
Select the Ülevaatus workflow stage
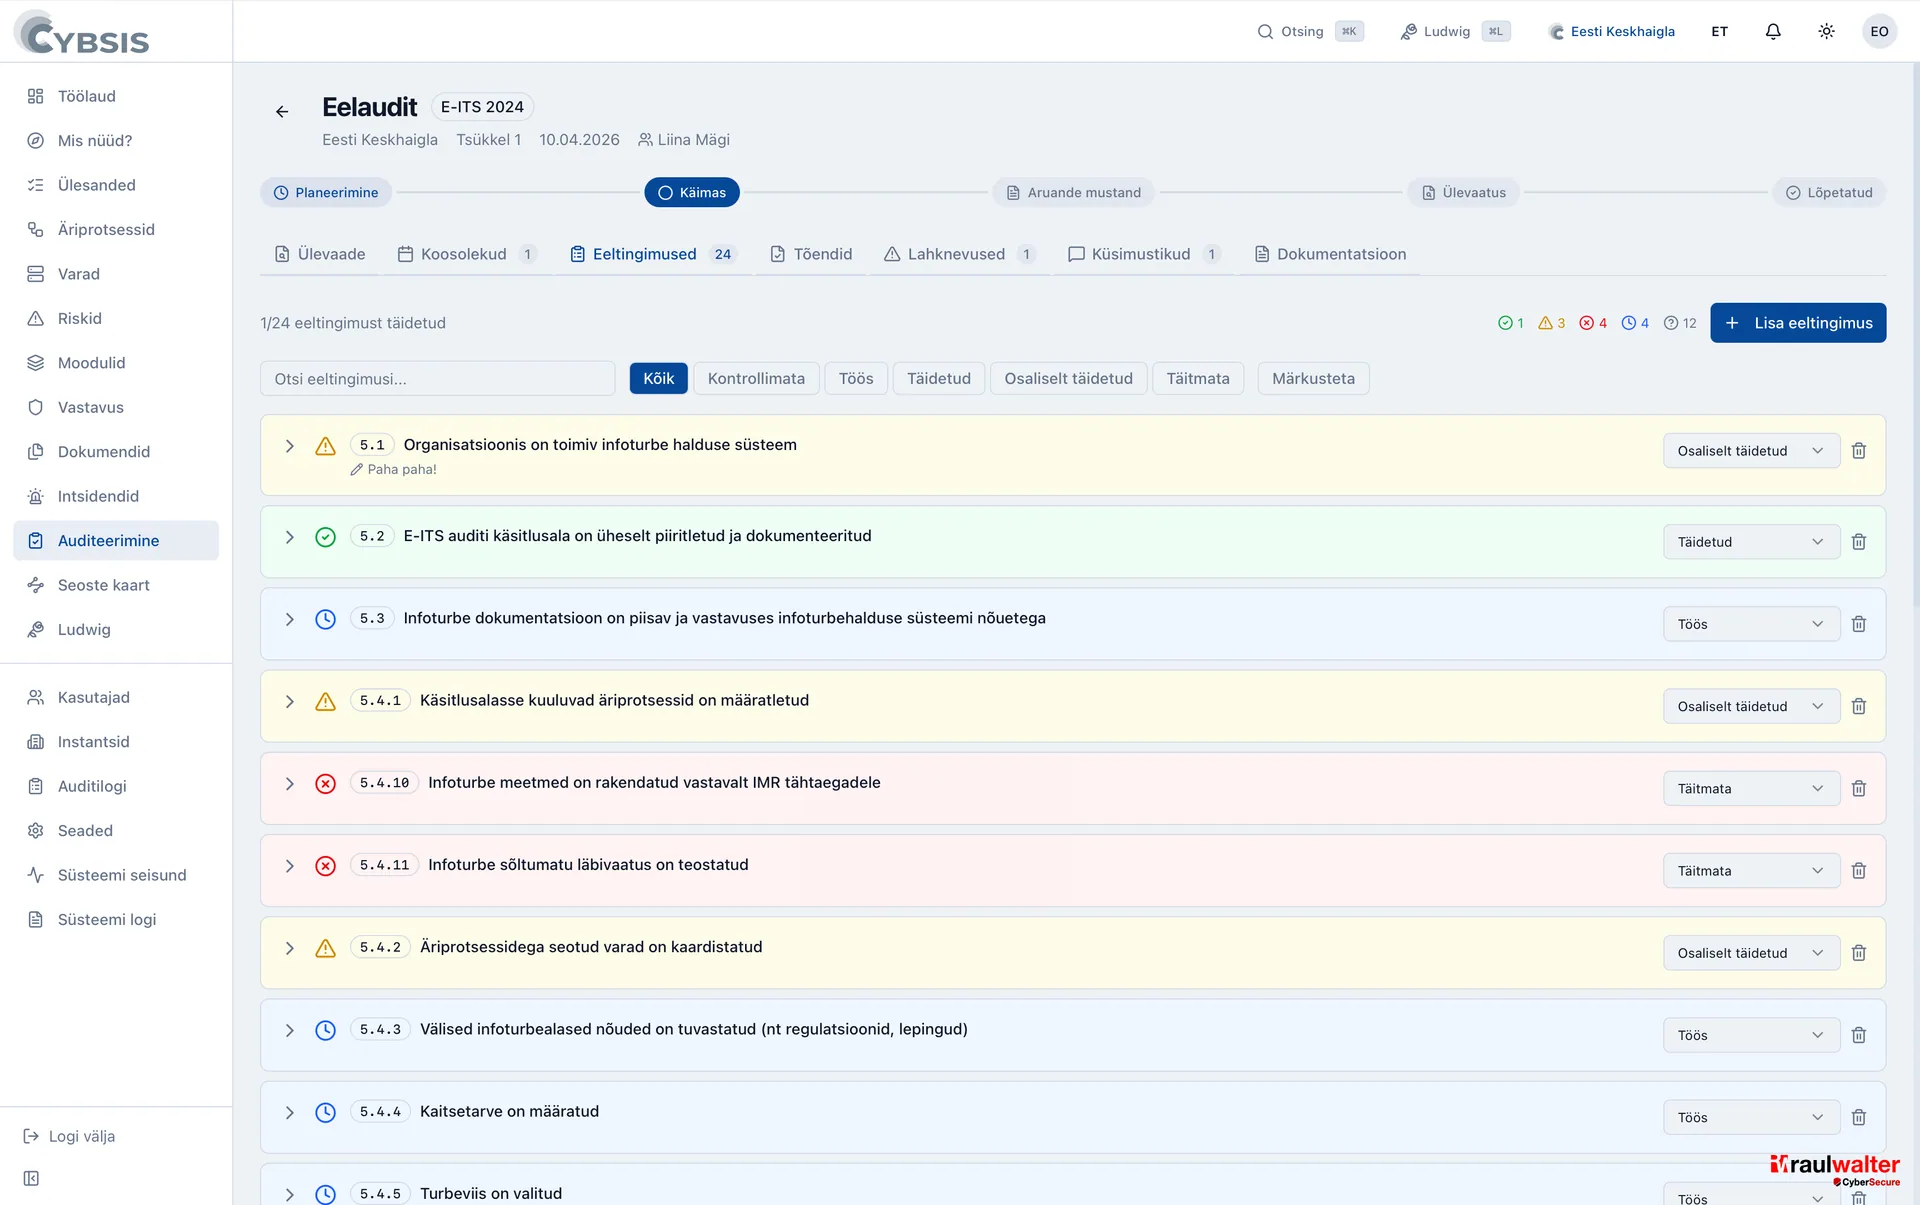[1463, 193]
